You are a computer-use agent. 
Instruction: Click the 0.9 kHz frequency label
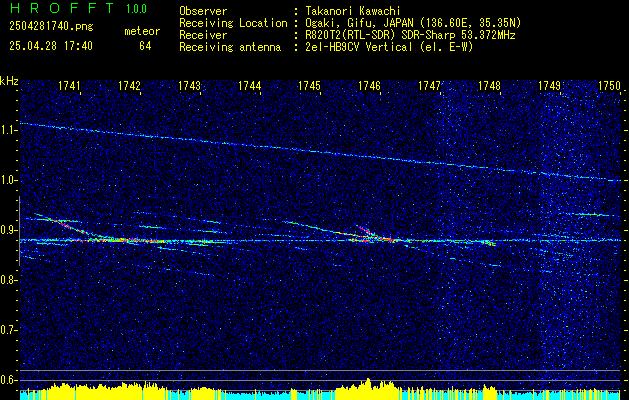(8, 230)
